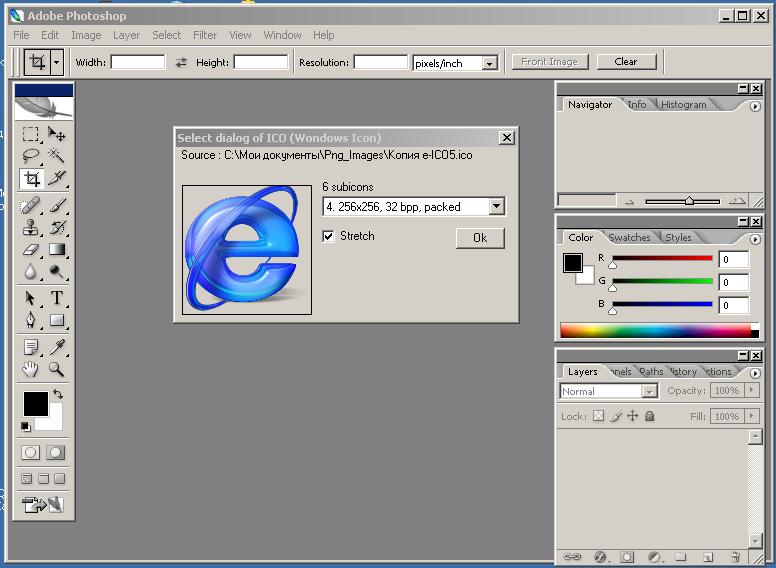Select the Type tool

click(x=56, y=298)
